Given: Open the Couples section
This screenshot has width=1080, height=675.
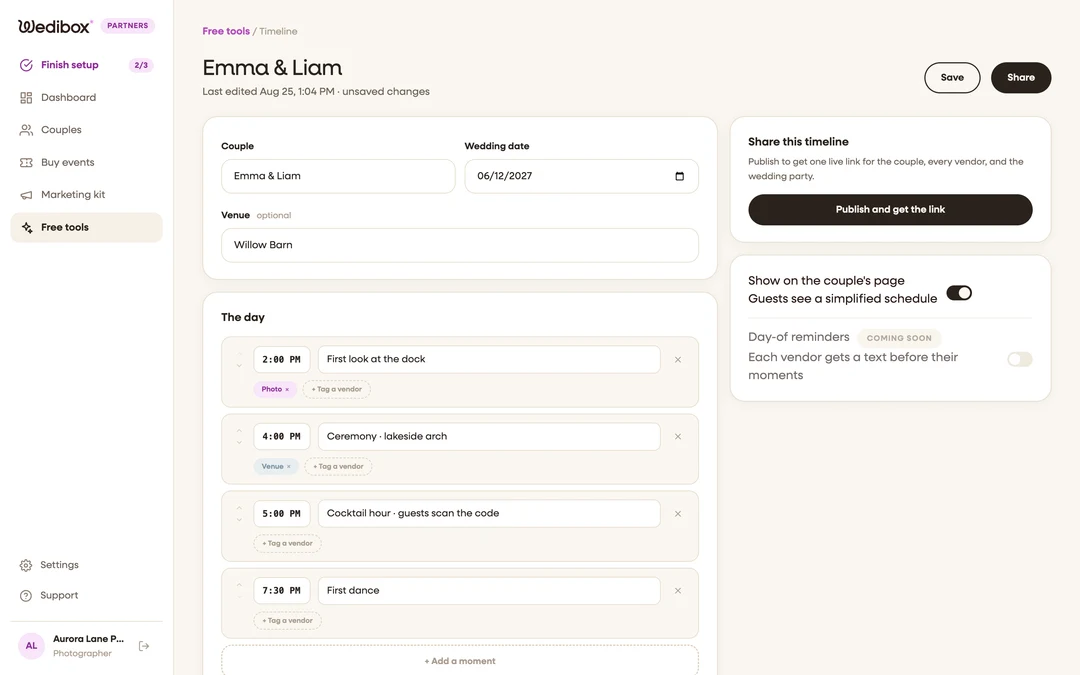Looking at the screenshot, I should 86,129.
